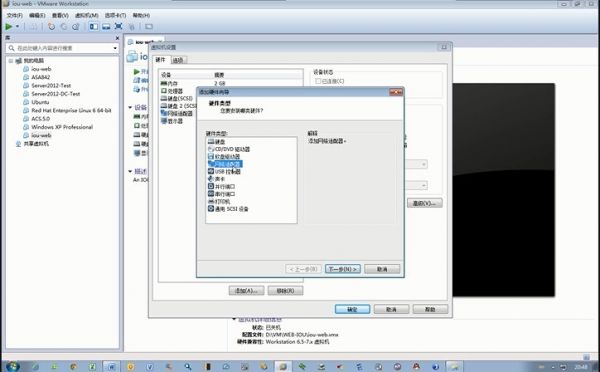Open the 帮助(H) menu
Image resolution: width=600 pixels, height=372 pixels.
click(x=141, y=15)
